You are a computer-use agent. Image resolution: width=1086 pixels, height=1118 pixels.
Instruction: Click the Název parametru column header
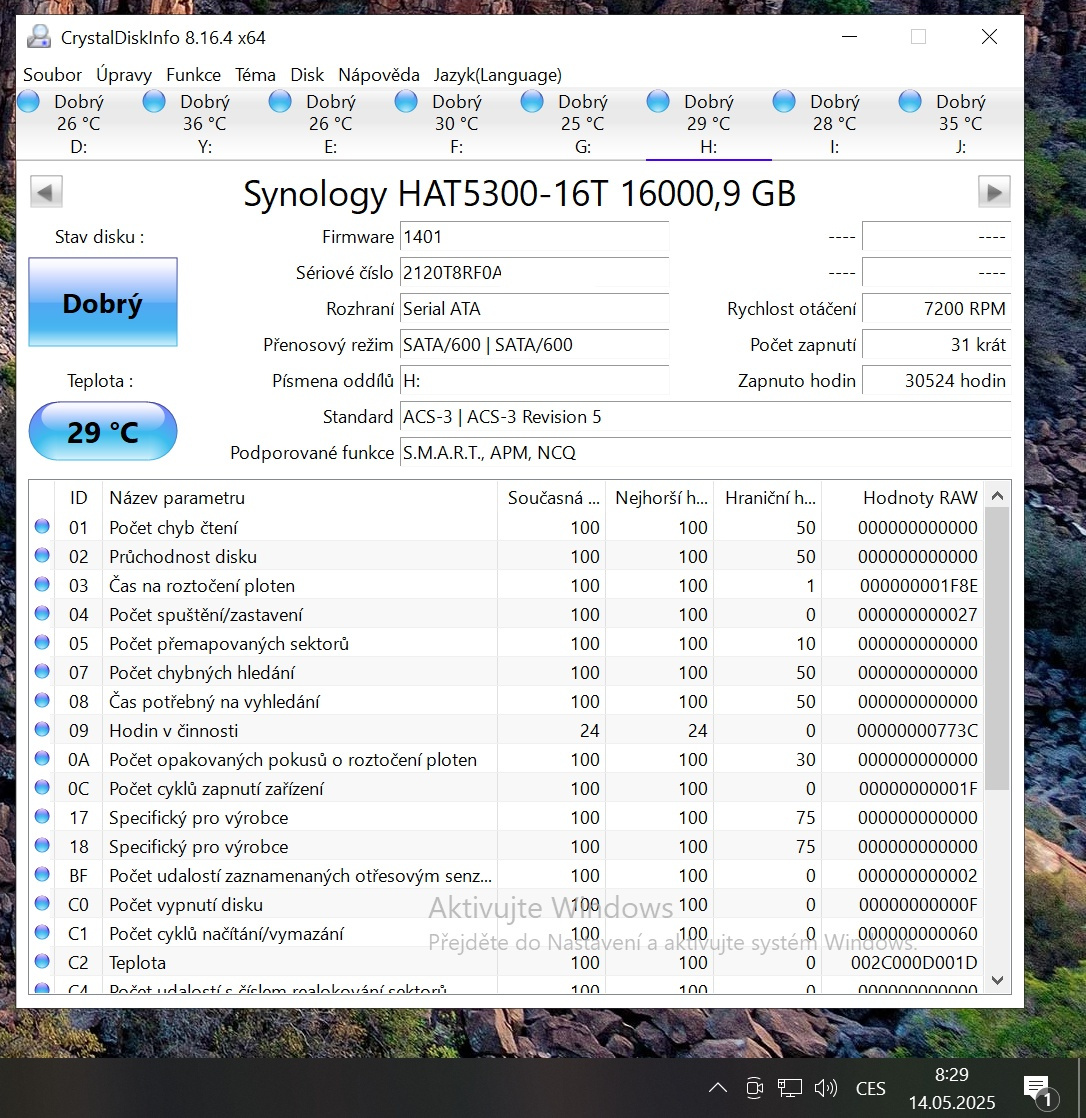pos(299,498)
